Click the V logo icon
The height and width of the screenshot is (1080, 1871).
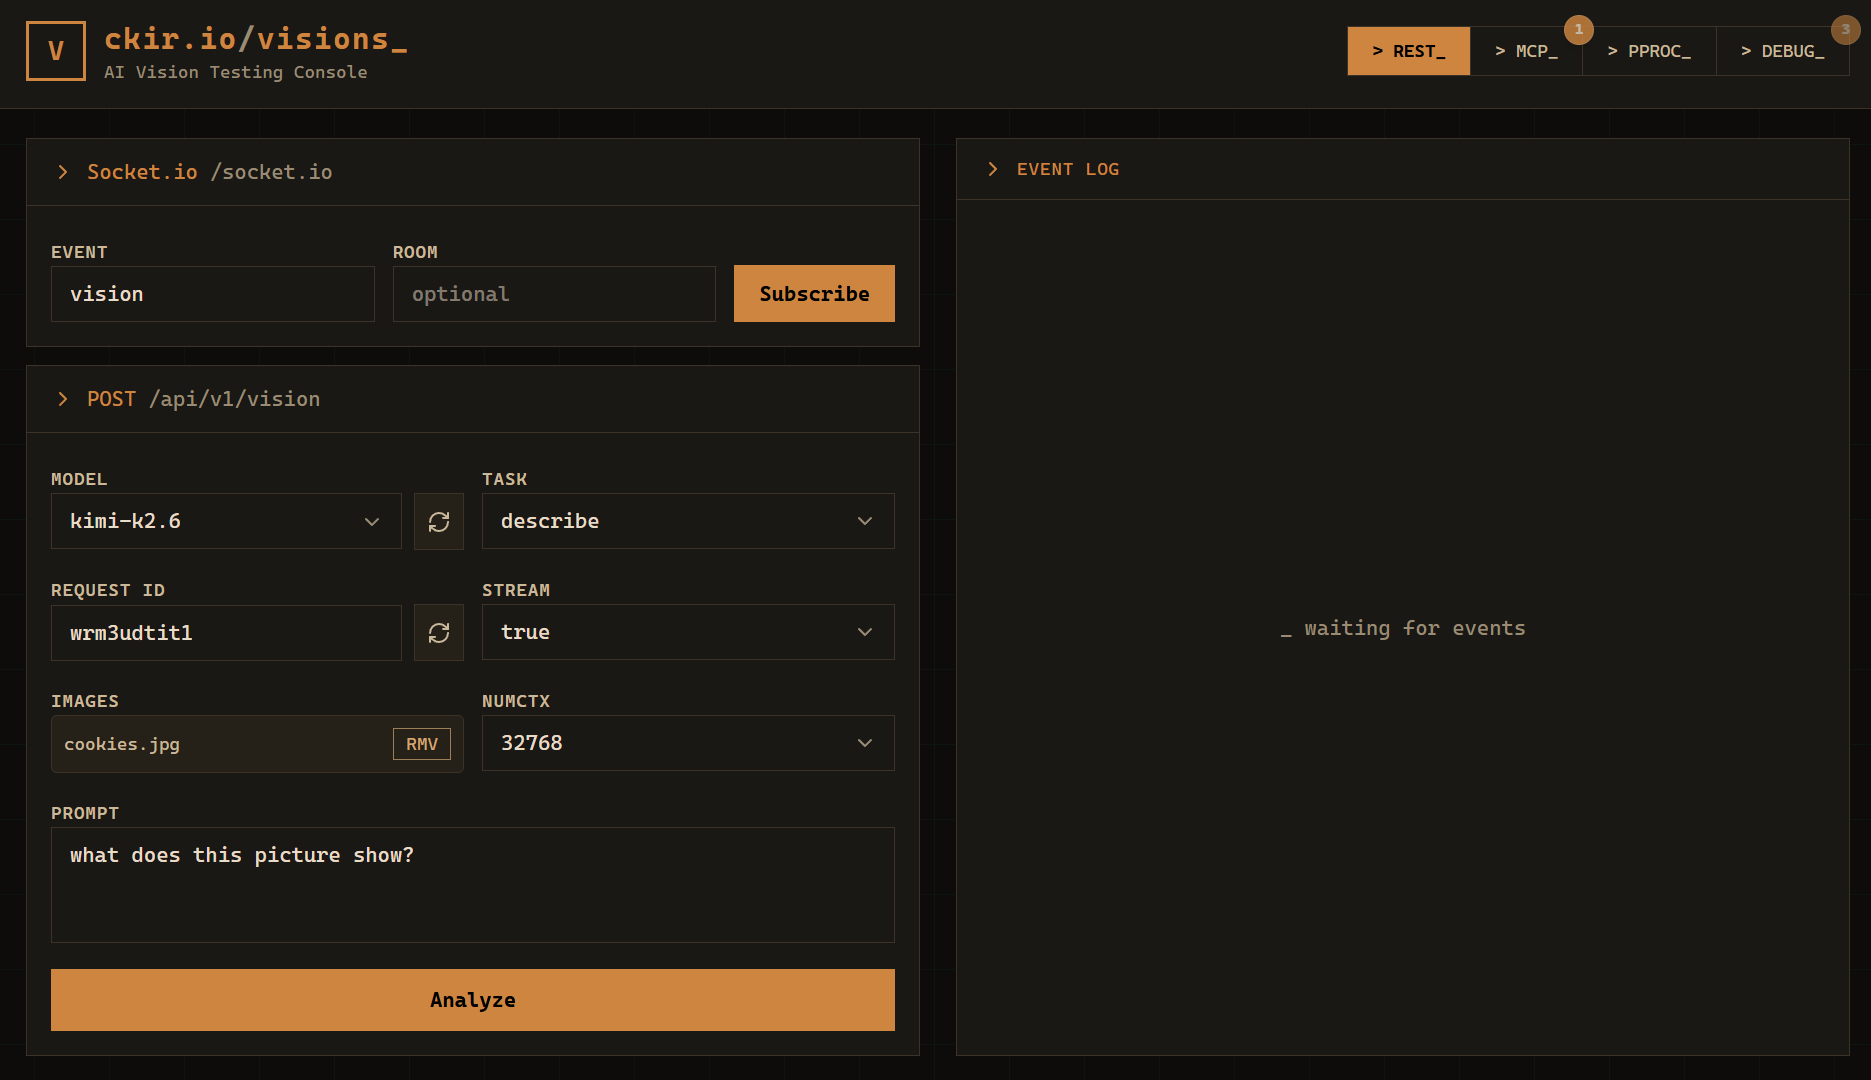(x=56, y=51)
